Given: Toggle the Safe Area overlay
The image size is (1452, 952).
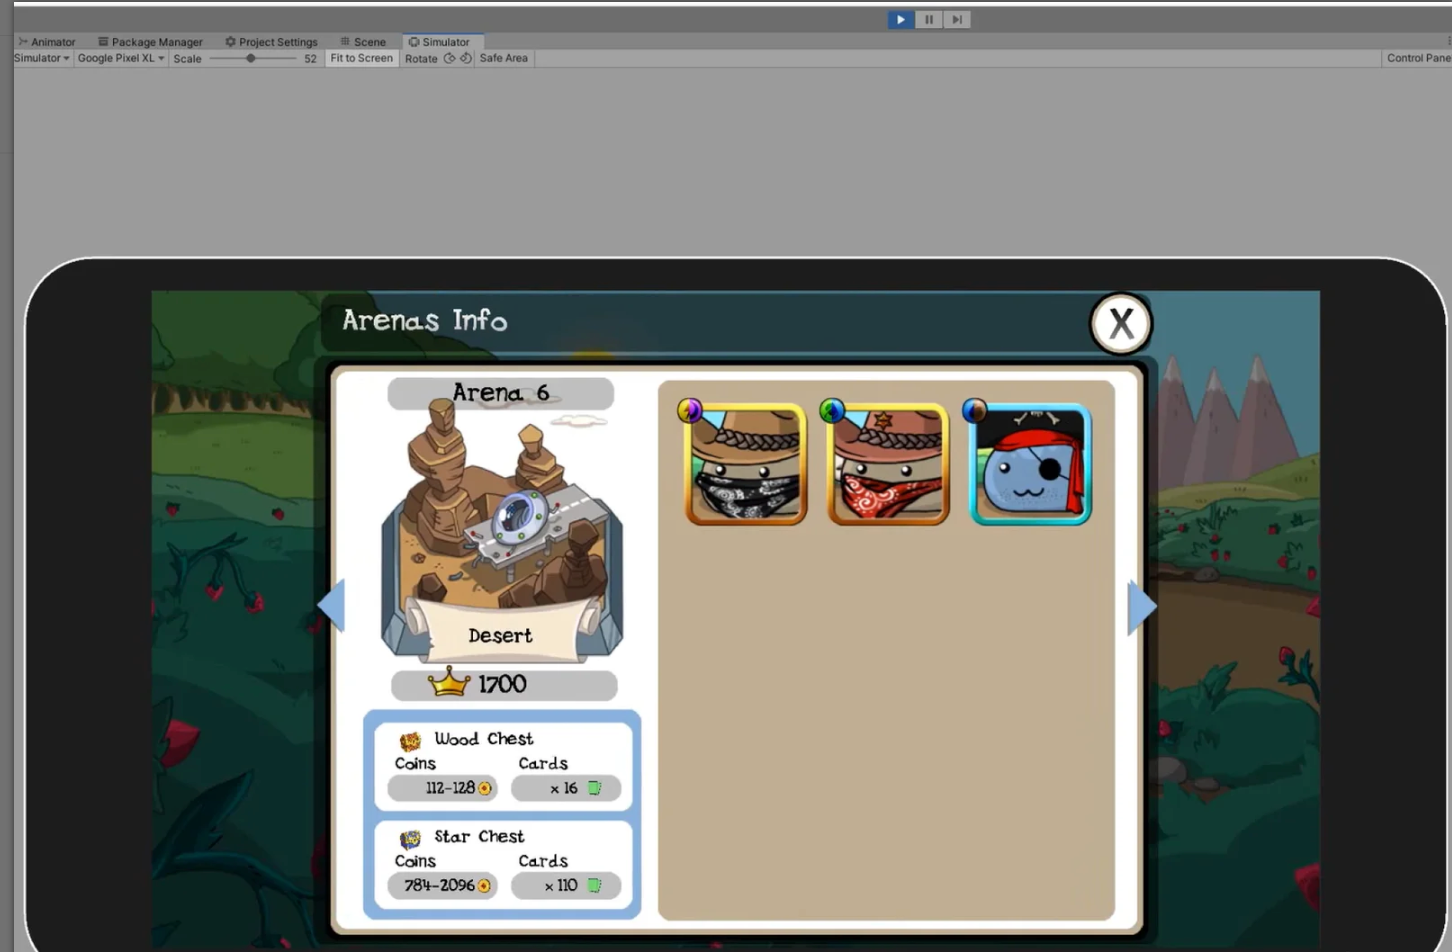Looking at the screenshot, I should click(503, 58).
